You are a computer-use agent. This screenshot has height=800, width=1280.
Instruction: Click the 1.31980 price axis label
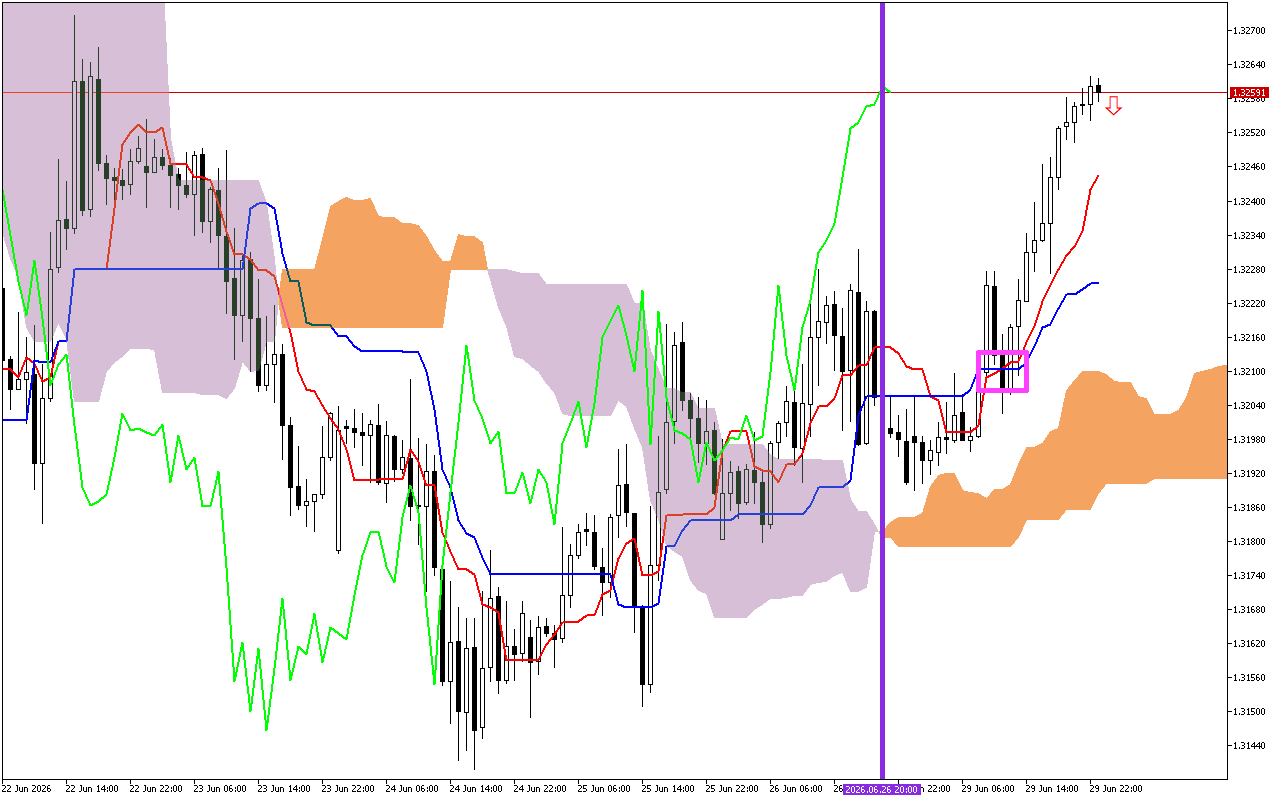[x=1248, y=440]
